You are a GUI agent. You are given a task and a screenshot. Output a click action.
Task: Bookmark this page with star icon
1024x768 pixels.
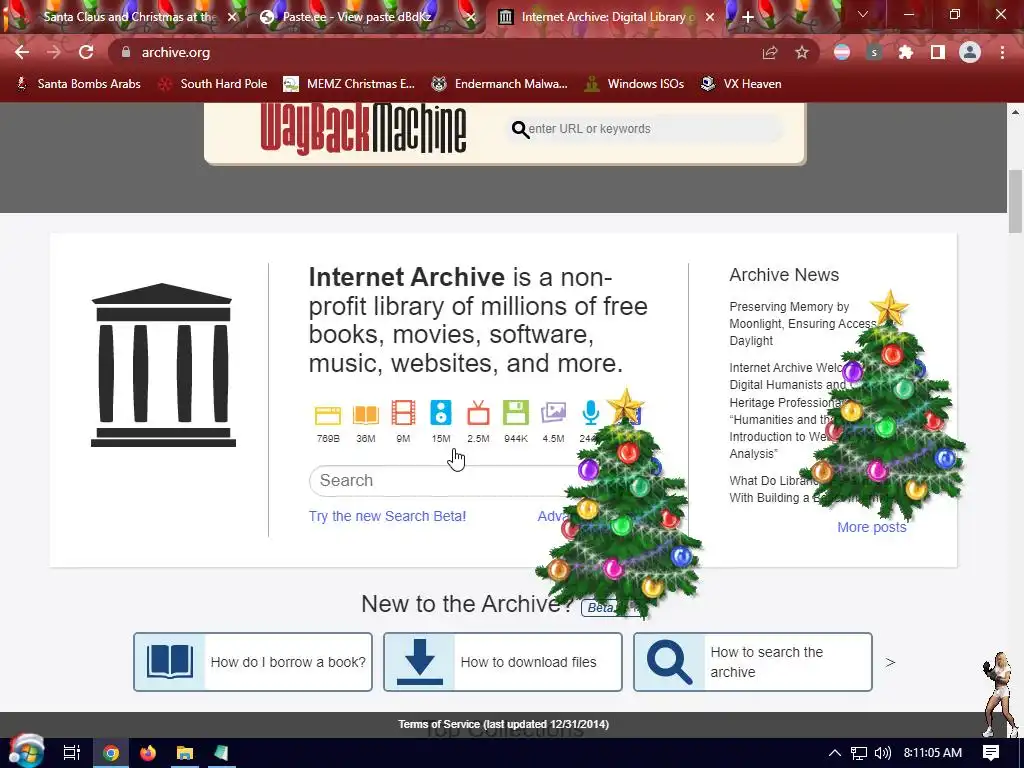click(802, 53)
